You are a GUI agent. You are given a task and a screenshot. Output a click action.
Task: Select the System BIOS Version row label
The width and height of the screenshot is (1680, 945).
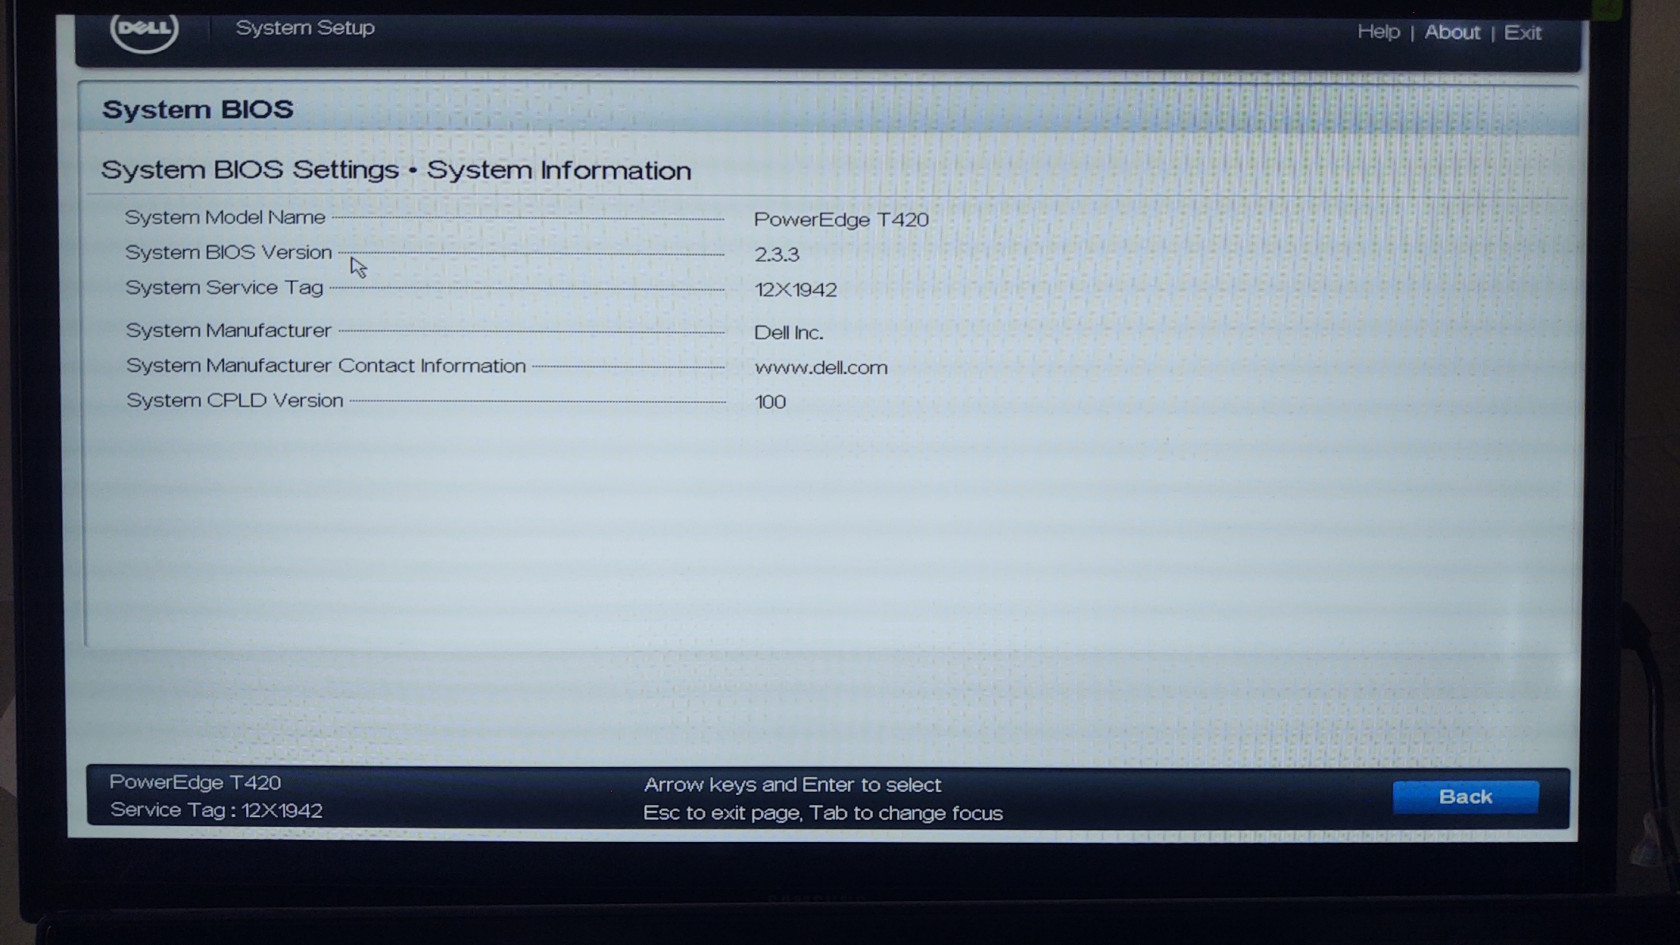228,252
